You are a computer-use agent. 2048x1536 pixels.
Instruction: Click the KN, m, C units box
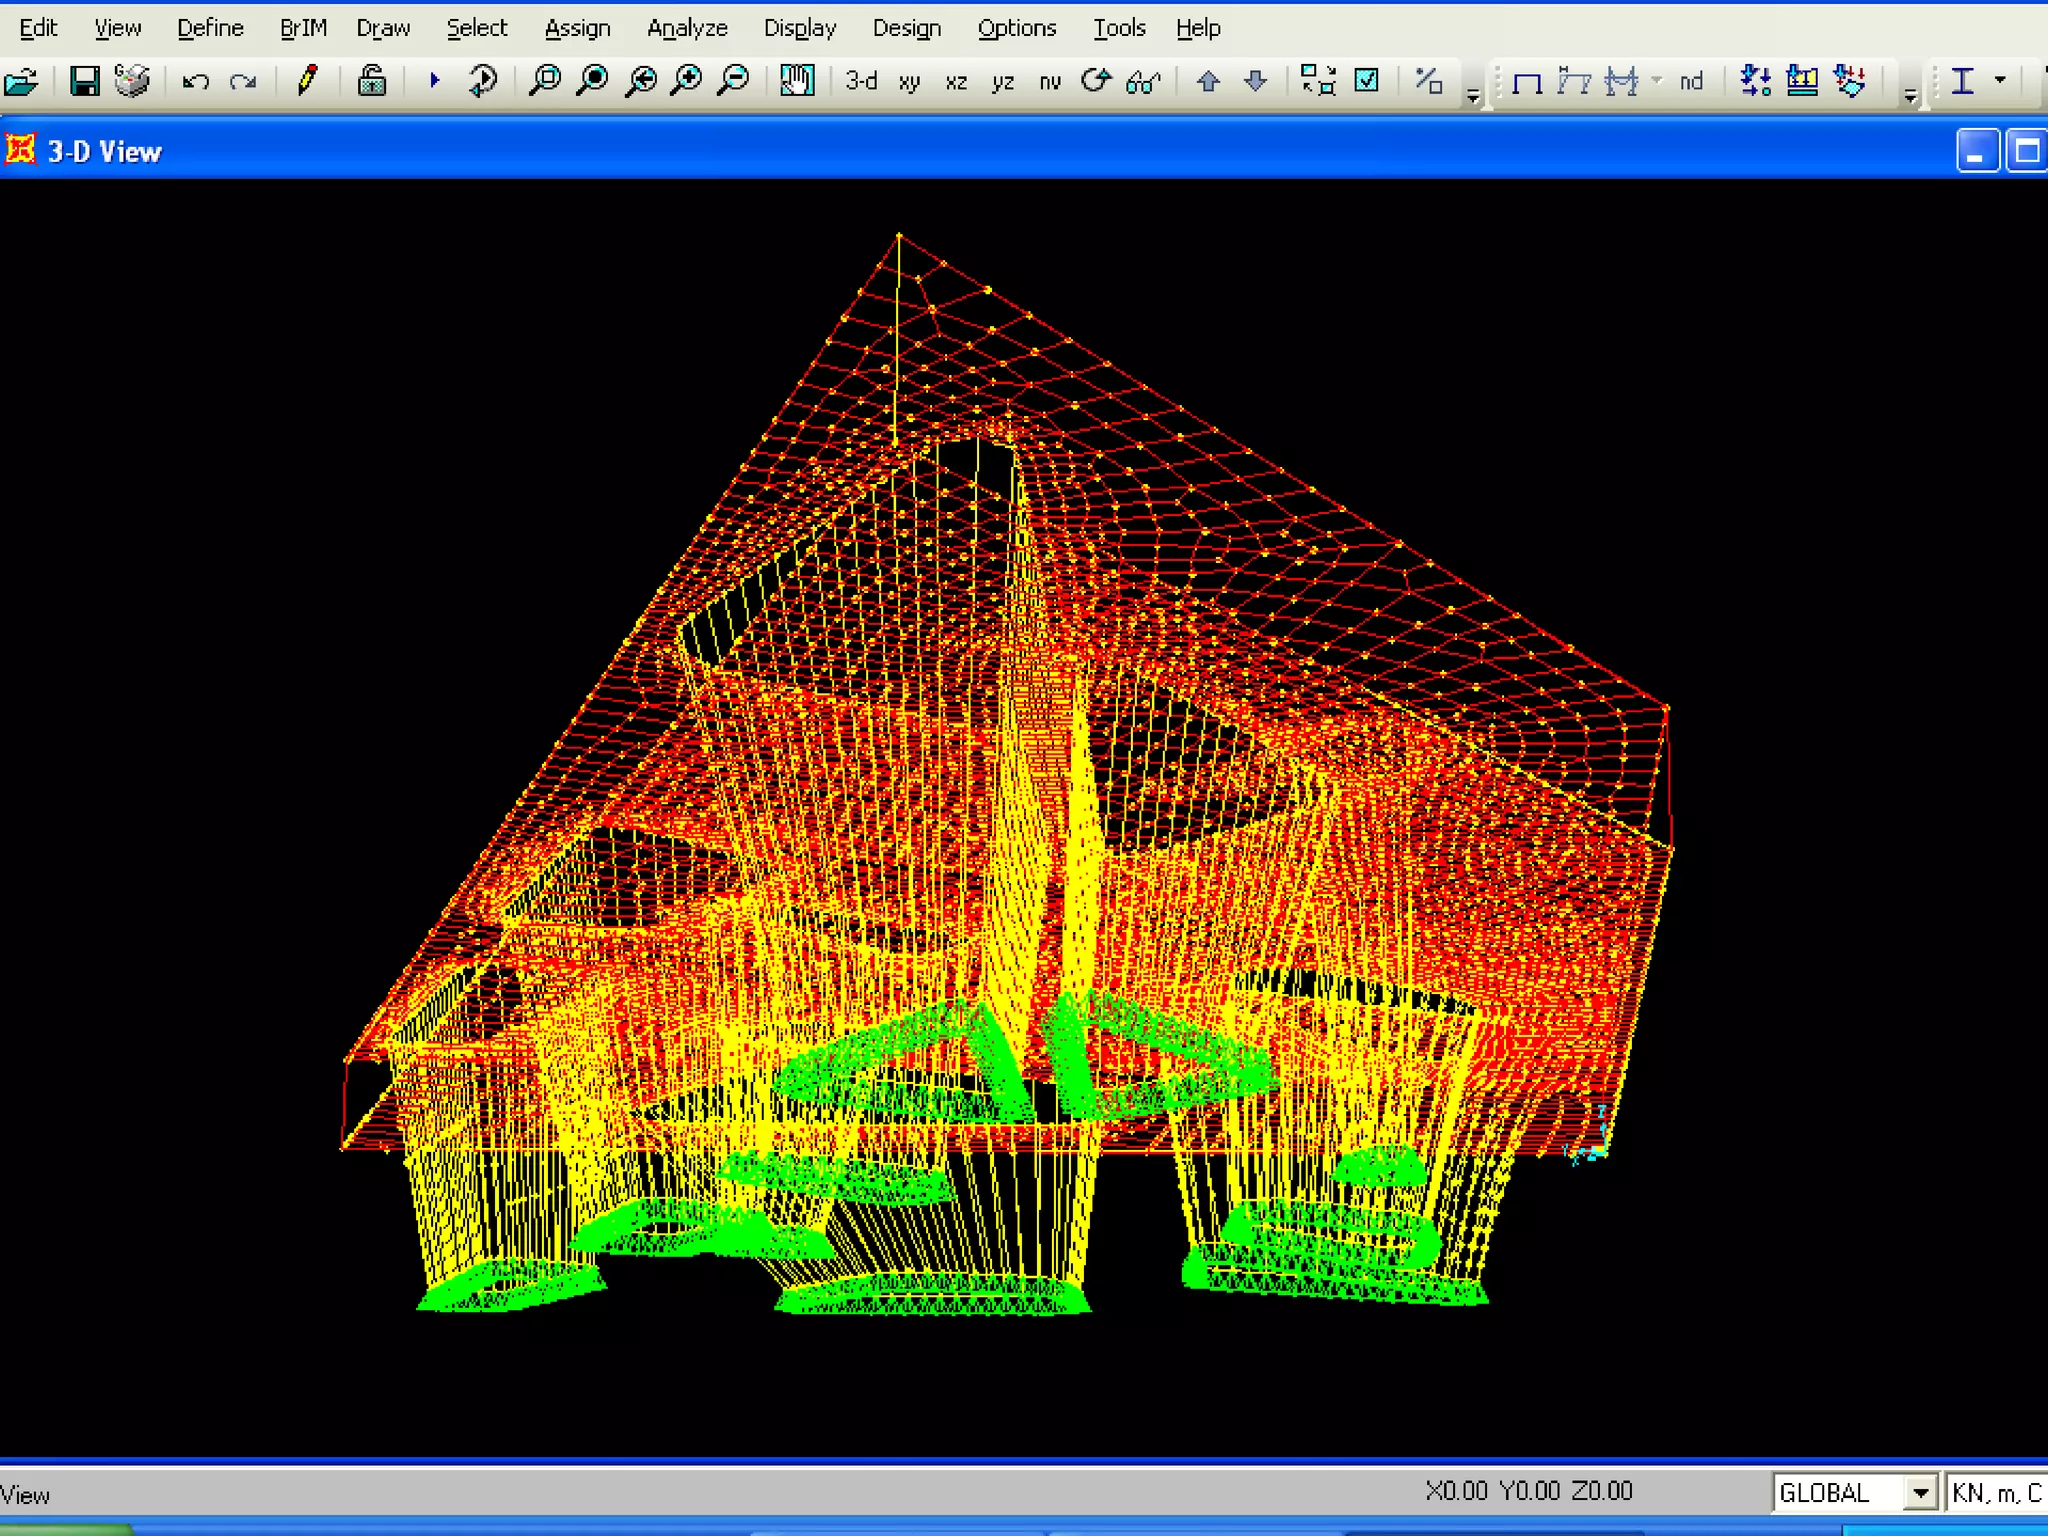1996,1493
